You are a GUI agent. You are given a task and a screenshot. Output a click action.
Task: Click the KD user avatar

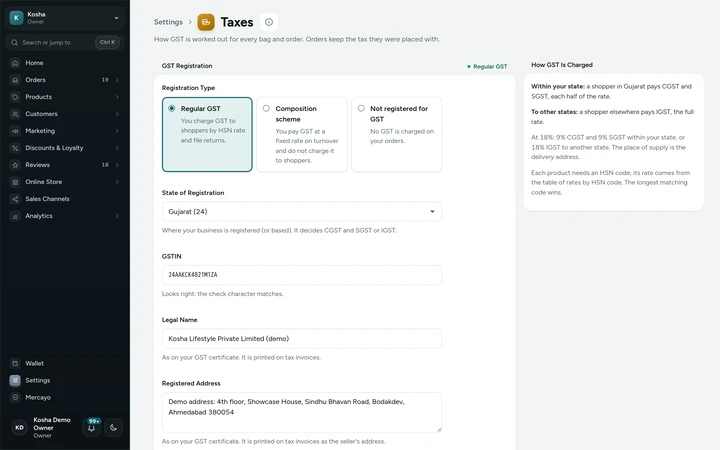click(x=19, y=428)
